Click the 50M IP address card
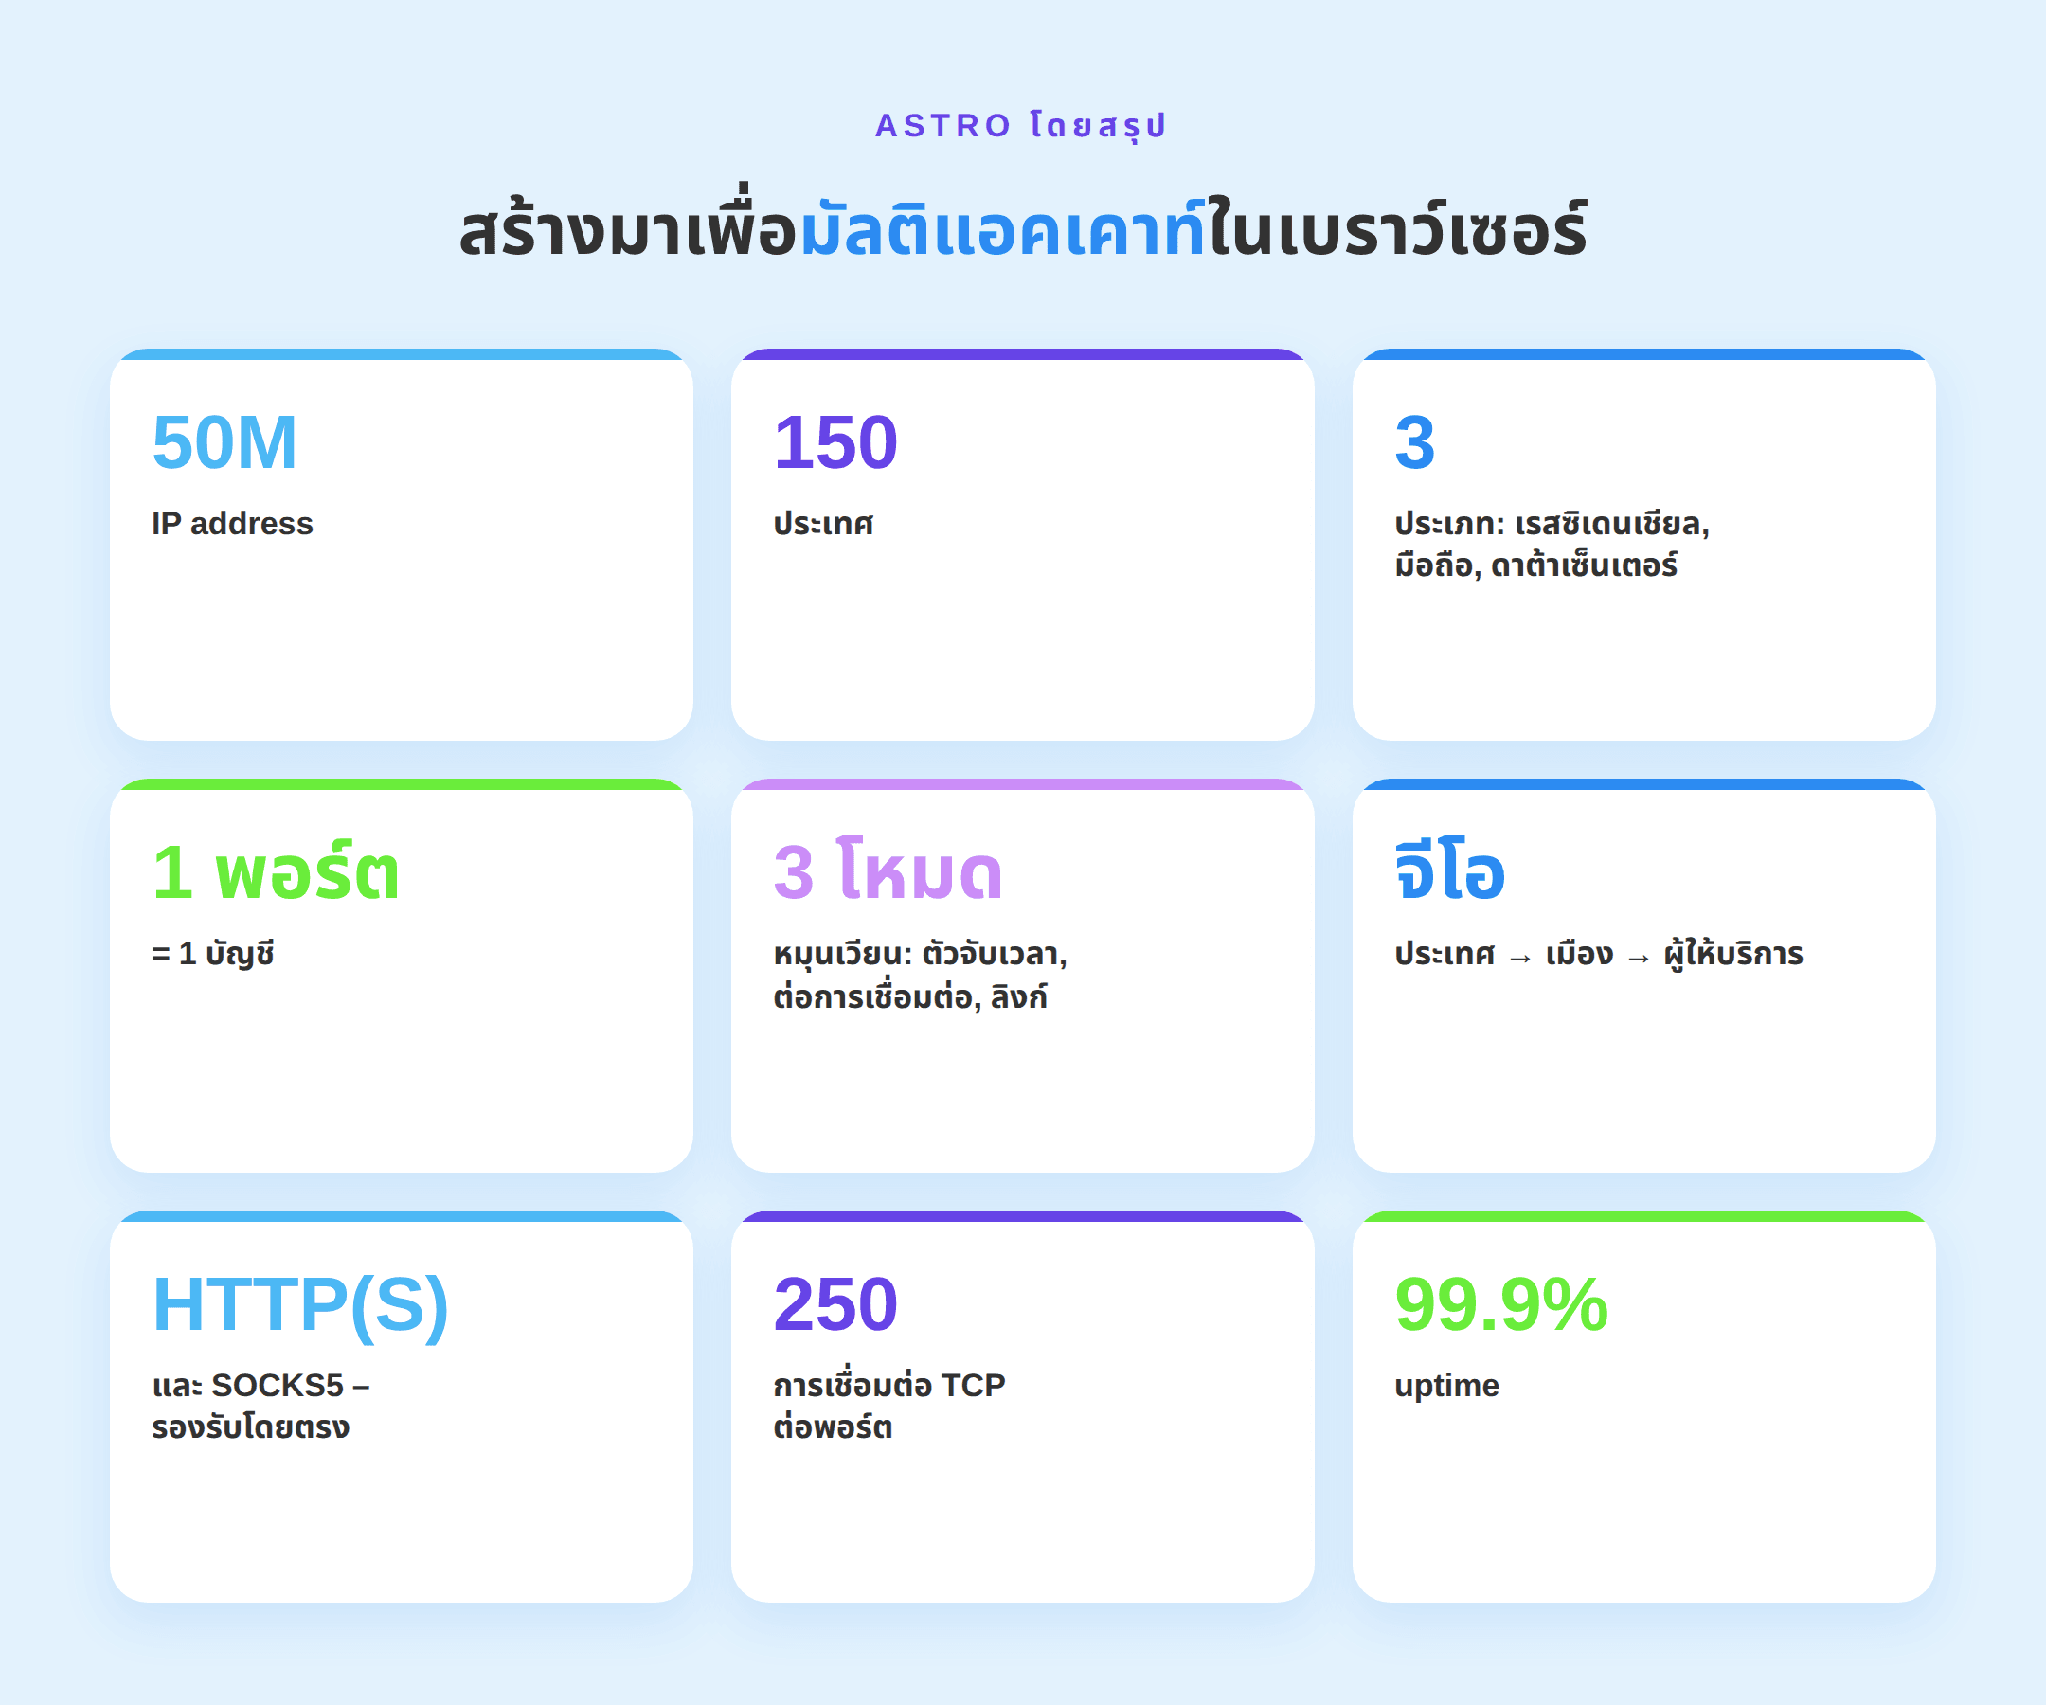Screen dimensions: 2046x1705 pyautogui.click(x=401, y=545)
